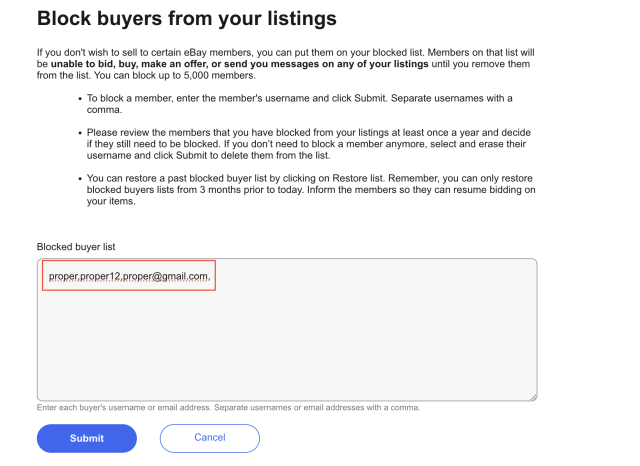Screen dimensions: 640x466
Task: Click the blue Submit button
Action: click(86, 438)
